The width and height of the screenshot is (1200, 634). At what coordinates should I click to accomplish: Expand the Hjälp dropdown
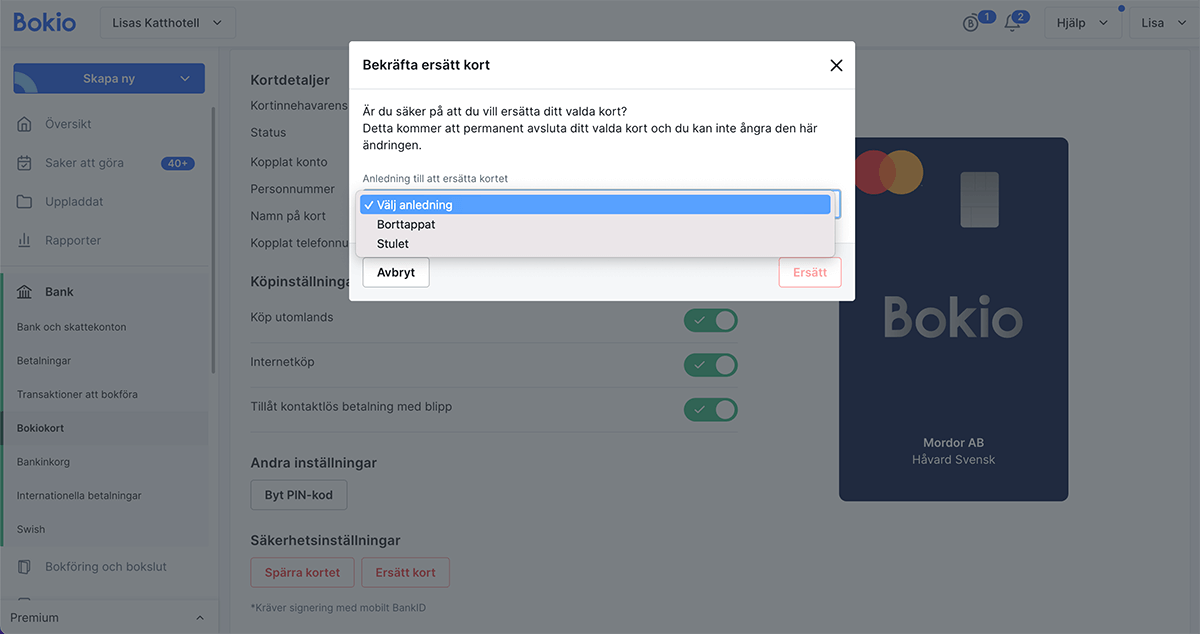tap(1082, 23)
